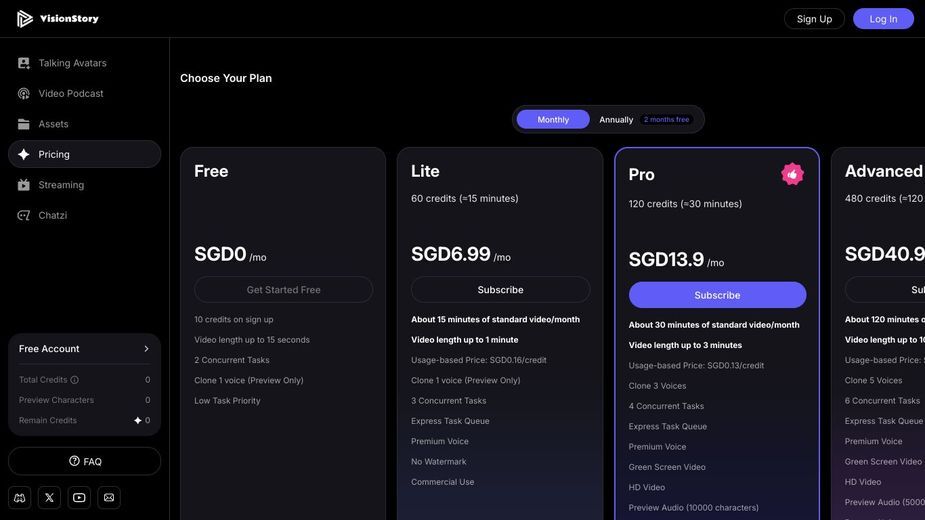Image resolution: width=925 pixels, height=520 pixels.
Task: Open Talking Avatars from sidebar icon
Action: pyautogui.click(x=24, y=63)
